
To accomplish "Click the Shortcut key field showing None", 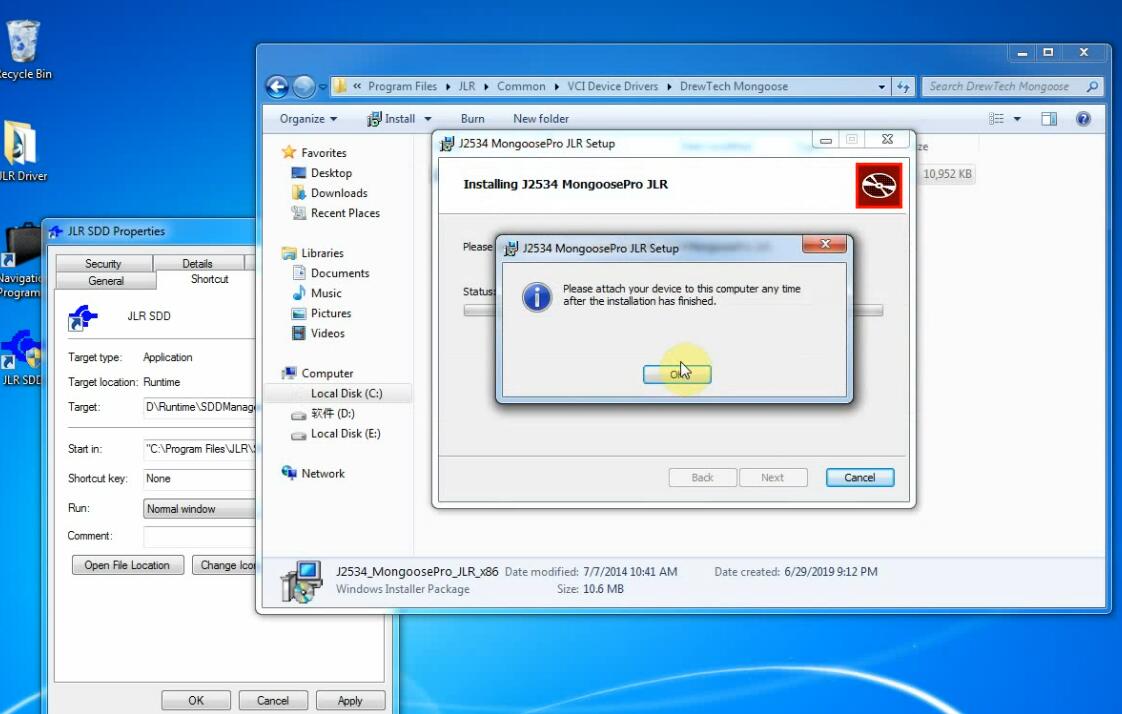I will coord(200,479).
